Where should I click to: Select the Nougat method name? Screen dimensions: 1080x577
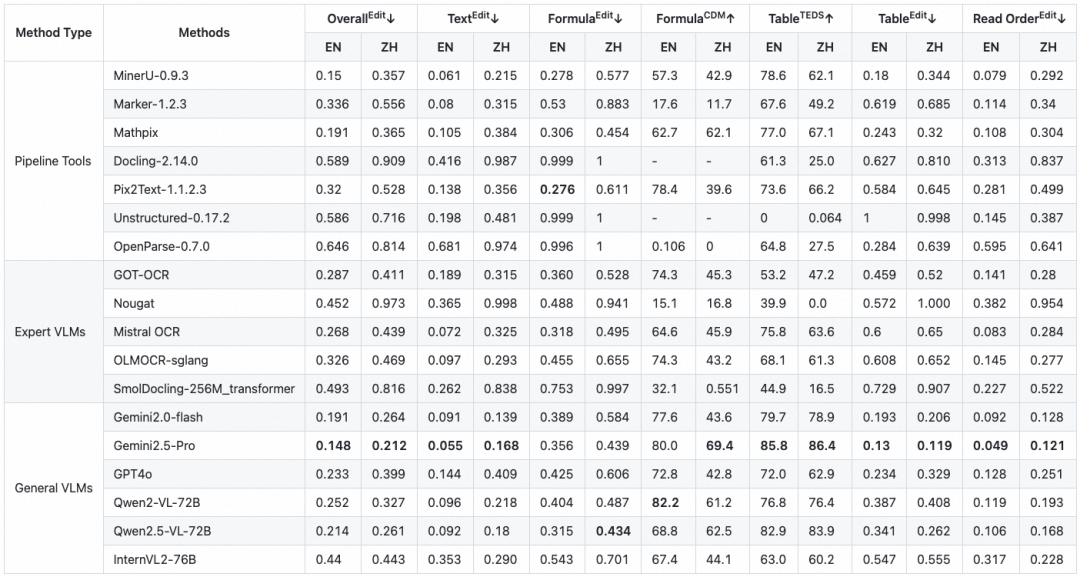tap(134, 304)
